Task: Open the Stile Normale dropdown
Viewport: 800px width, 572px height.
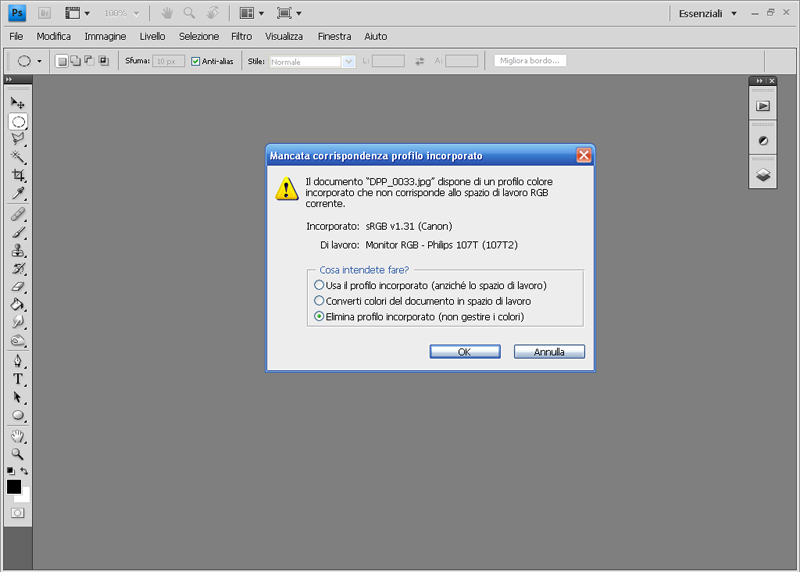Action: 312,62
